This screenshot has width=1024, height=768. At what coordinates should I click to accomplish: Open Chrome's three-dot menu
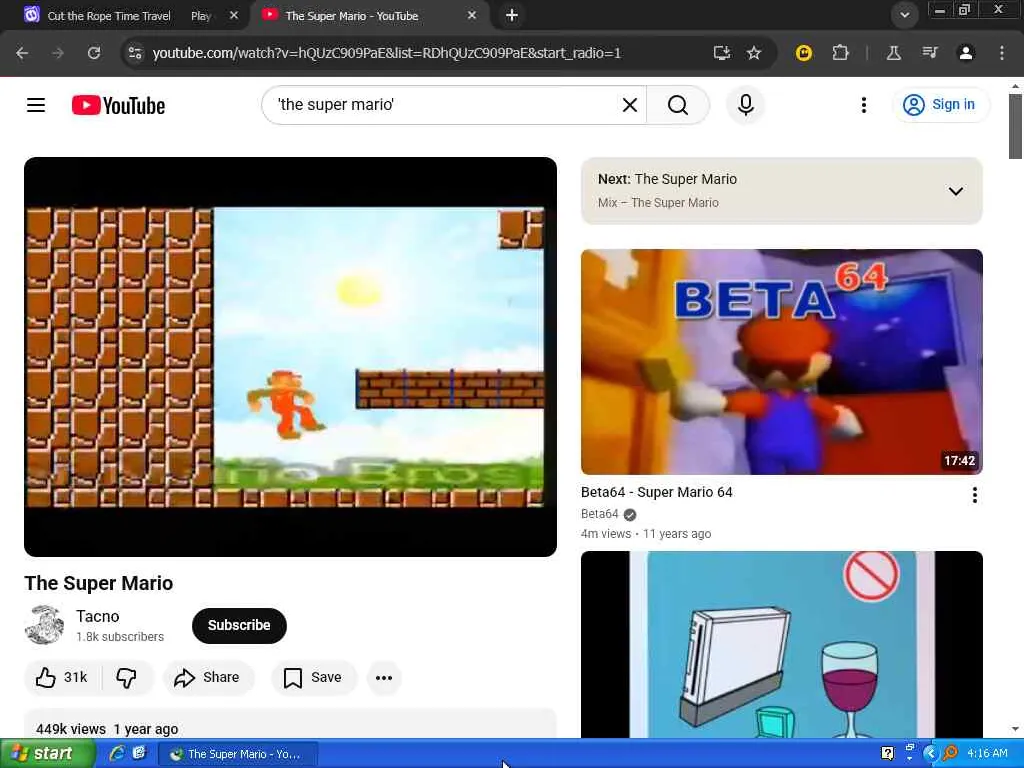point(1001,53)
